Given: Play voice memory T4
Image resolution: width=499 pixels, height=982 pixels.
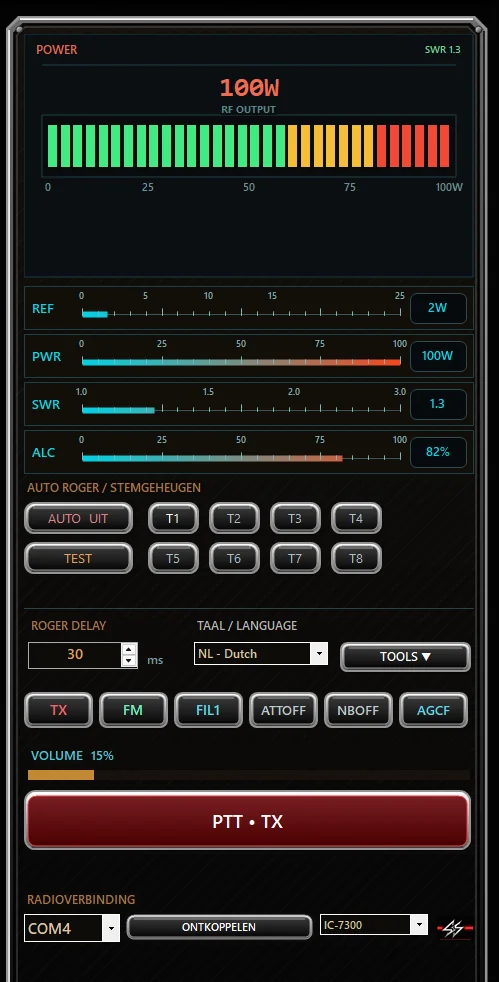Looking at the screenshot, I should point(356,518).
